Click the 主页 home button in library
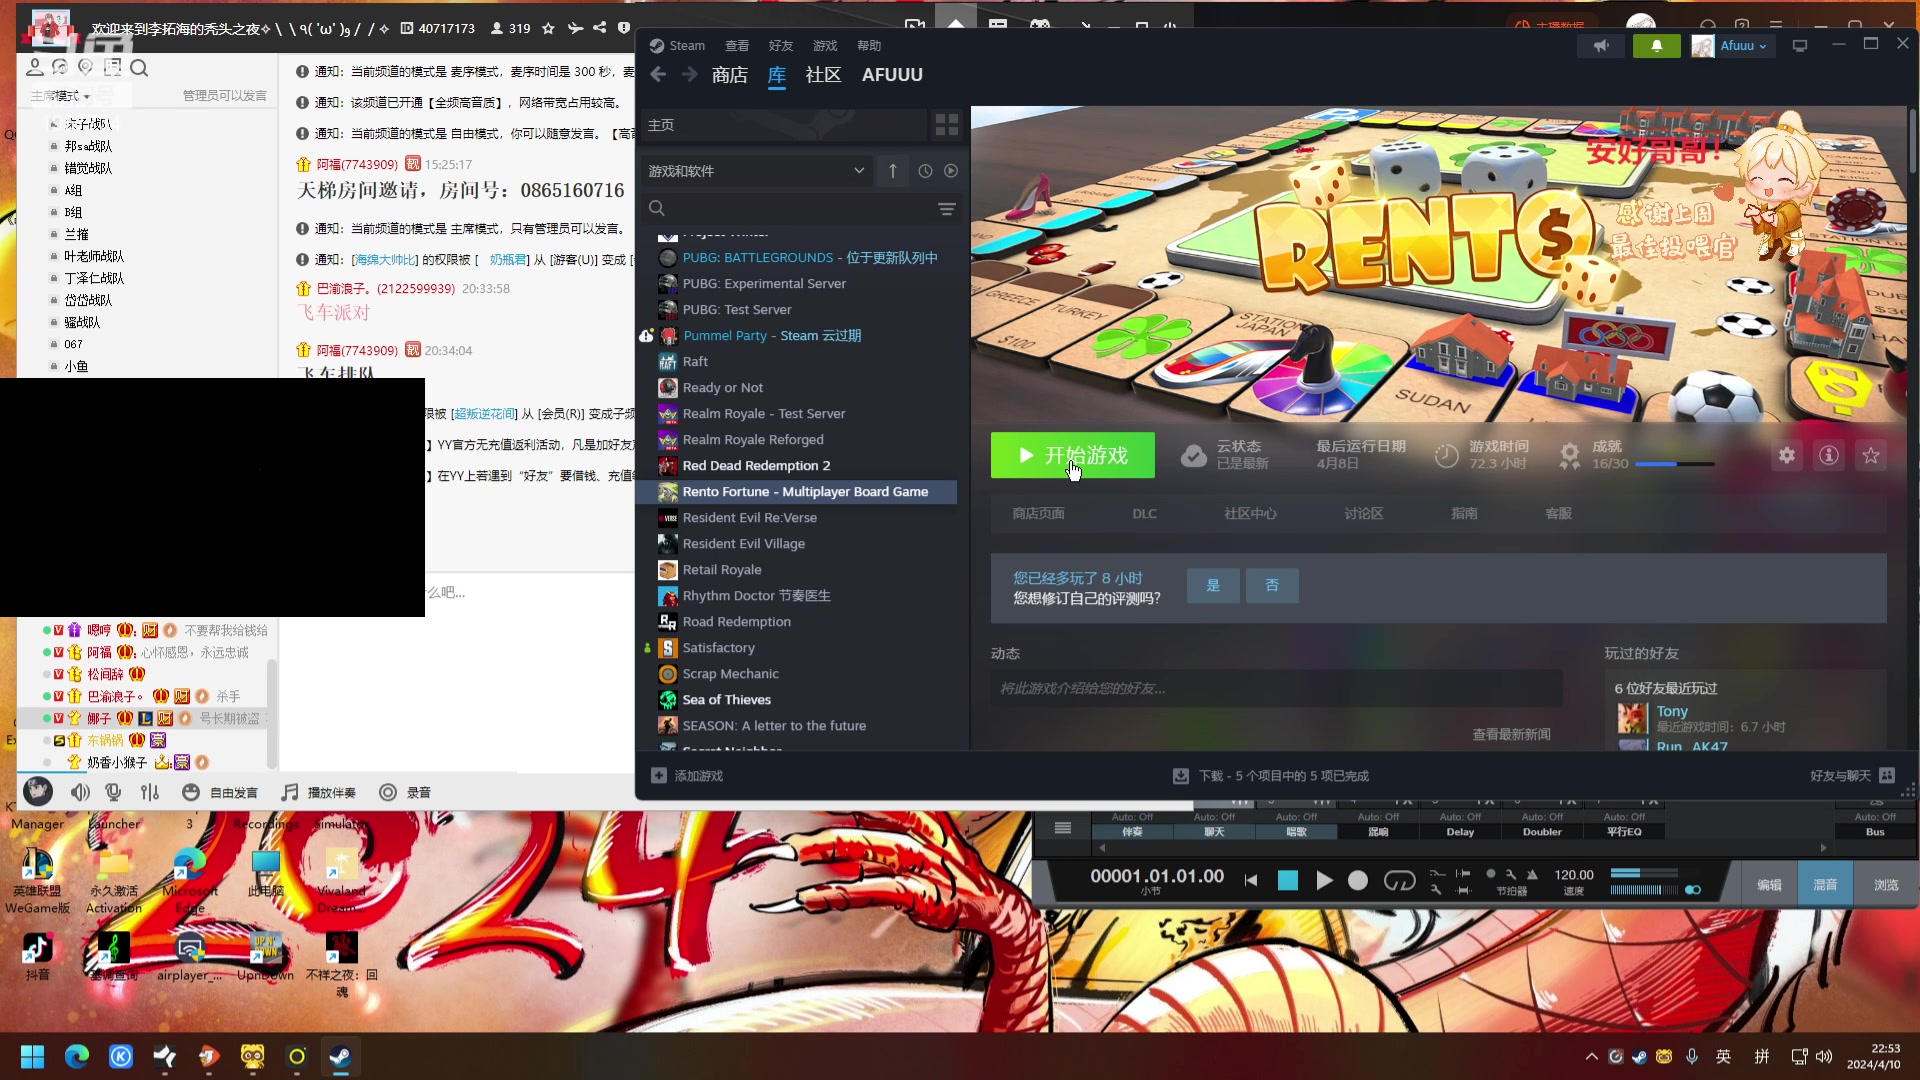The image size is (1920, 1080). click(x=783, y=125)
